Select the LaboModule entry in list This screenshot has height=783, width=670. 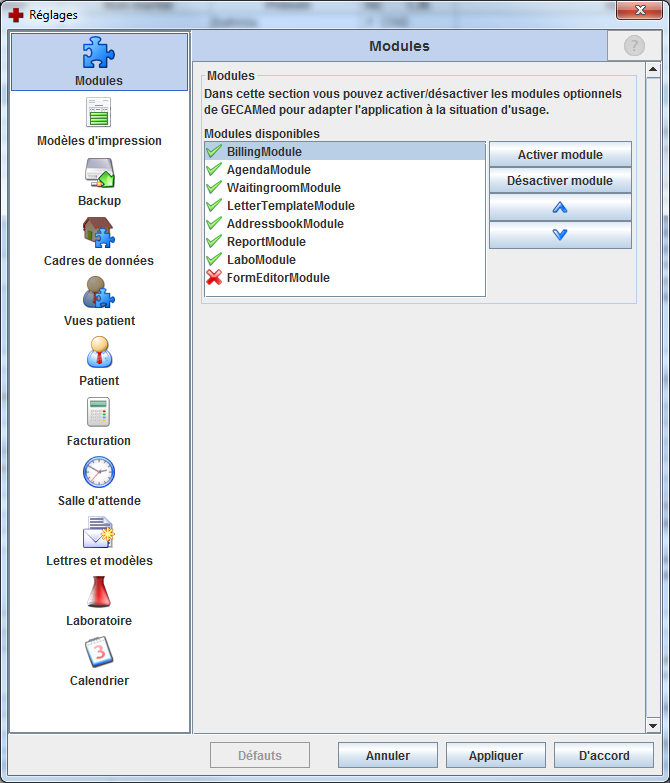260,260
